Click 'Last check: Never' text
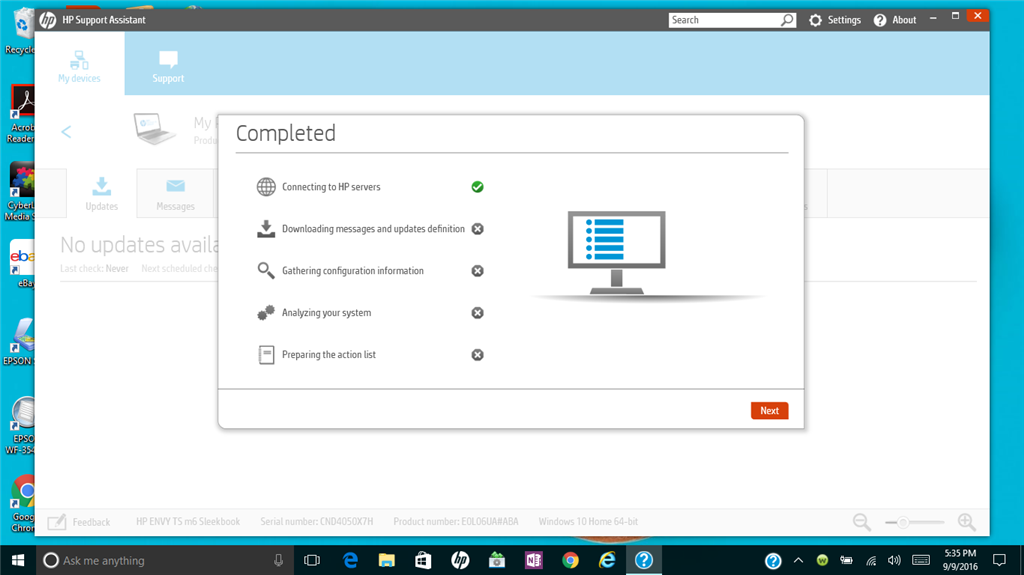The image size is (1024, 575). pos(94,269)
